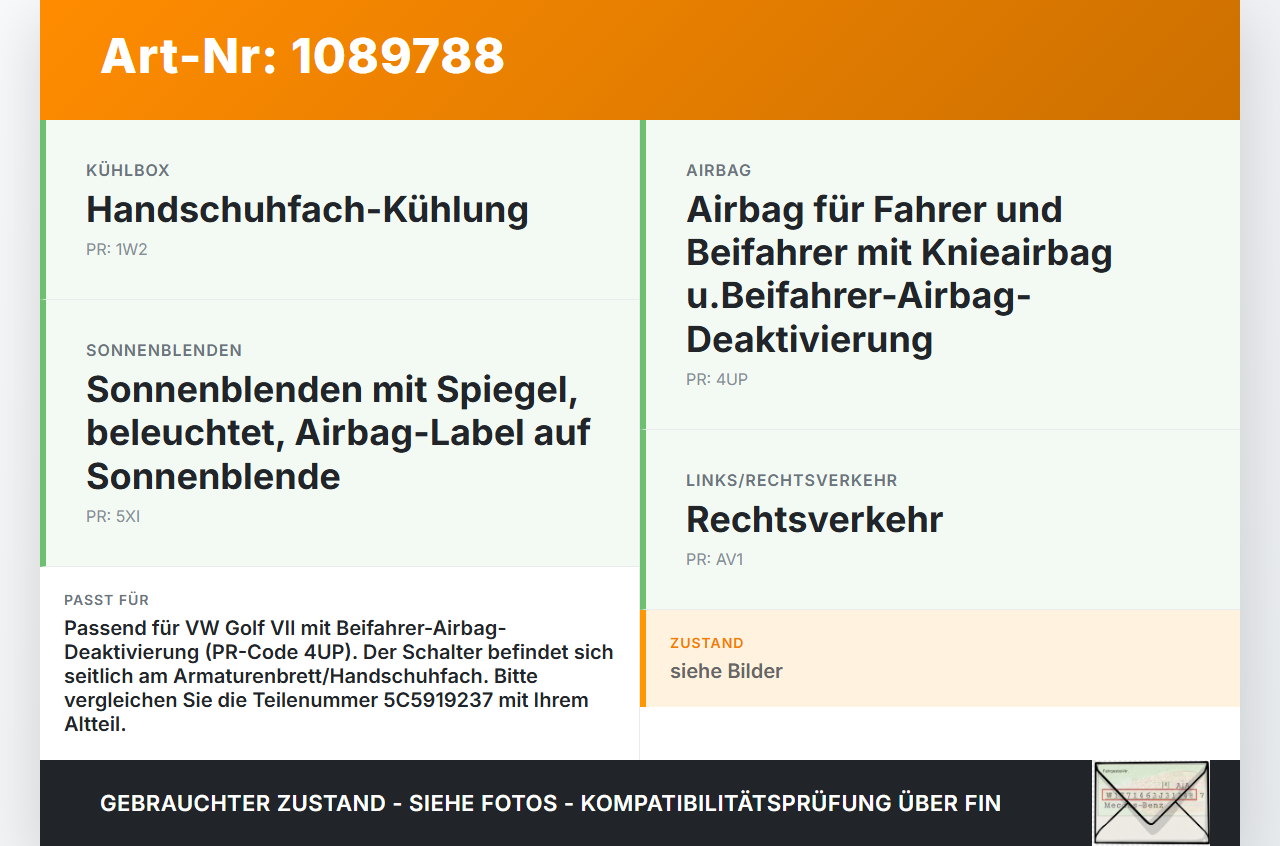Click the LINKS/RECHTSVERKEHR label
The image size is (1280, 846).
point(792,481)
